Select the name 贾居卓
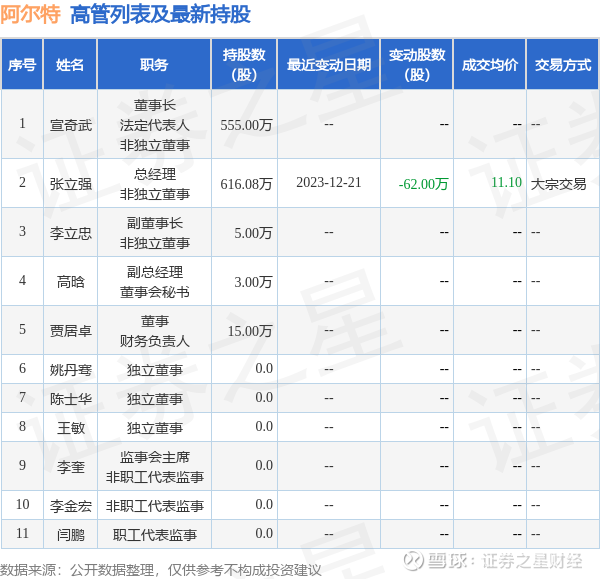 [71, 331]
